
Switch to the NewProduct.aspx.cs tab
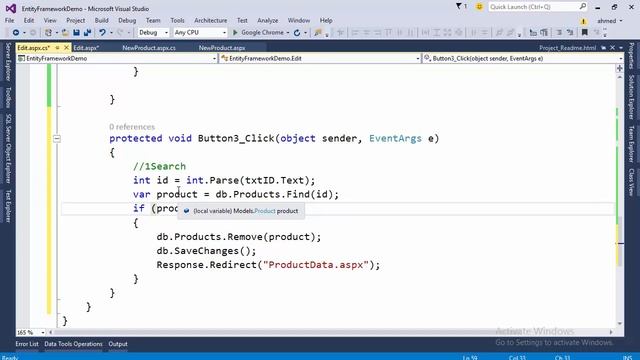tap(149, 48)
